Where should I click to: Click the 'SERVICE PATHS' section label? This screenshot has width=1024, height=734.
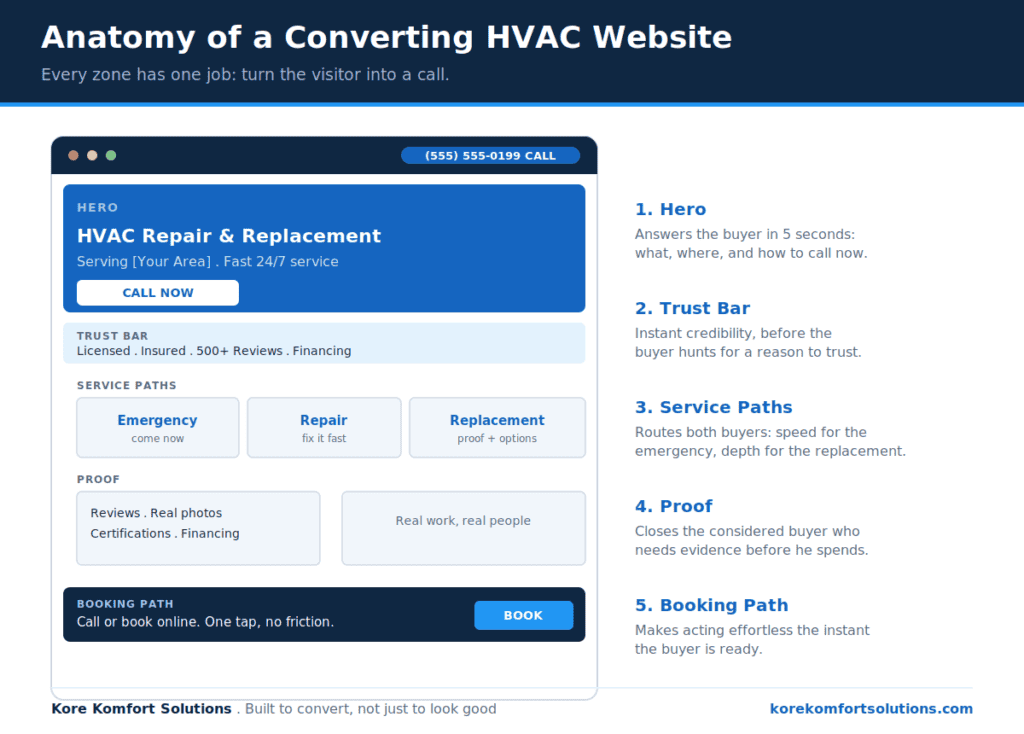[127, 385]
